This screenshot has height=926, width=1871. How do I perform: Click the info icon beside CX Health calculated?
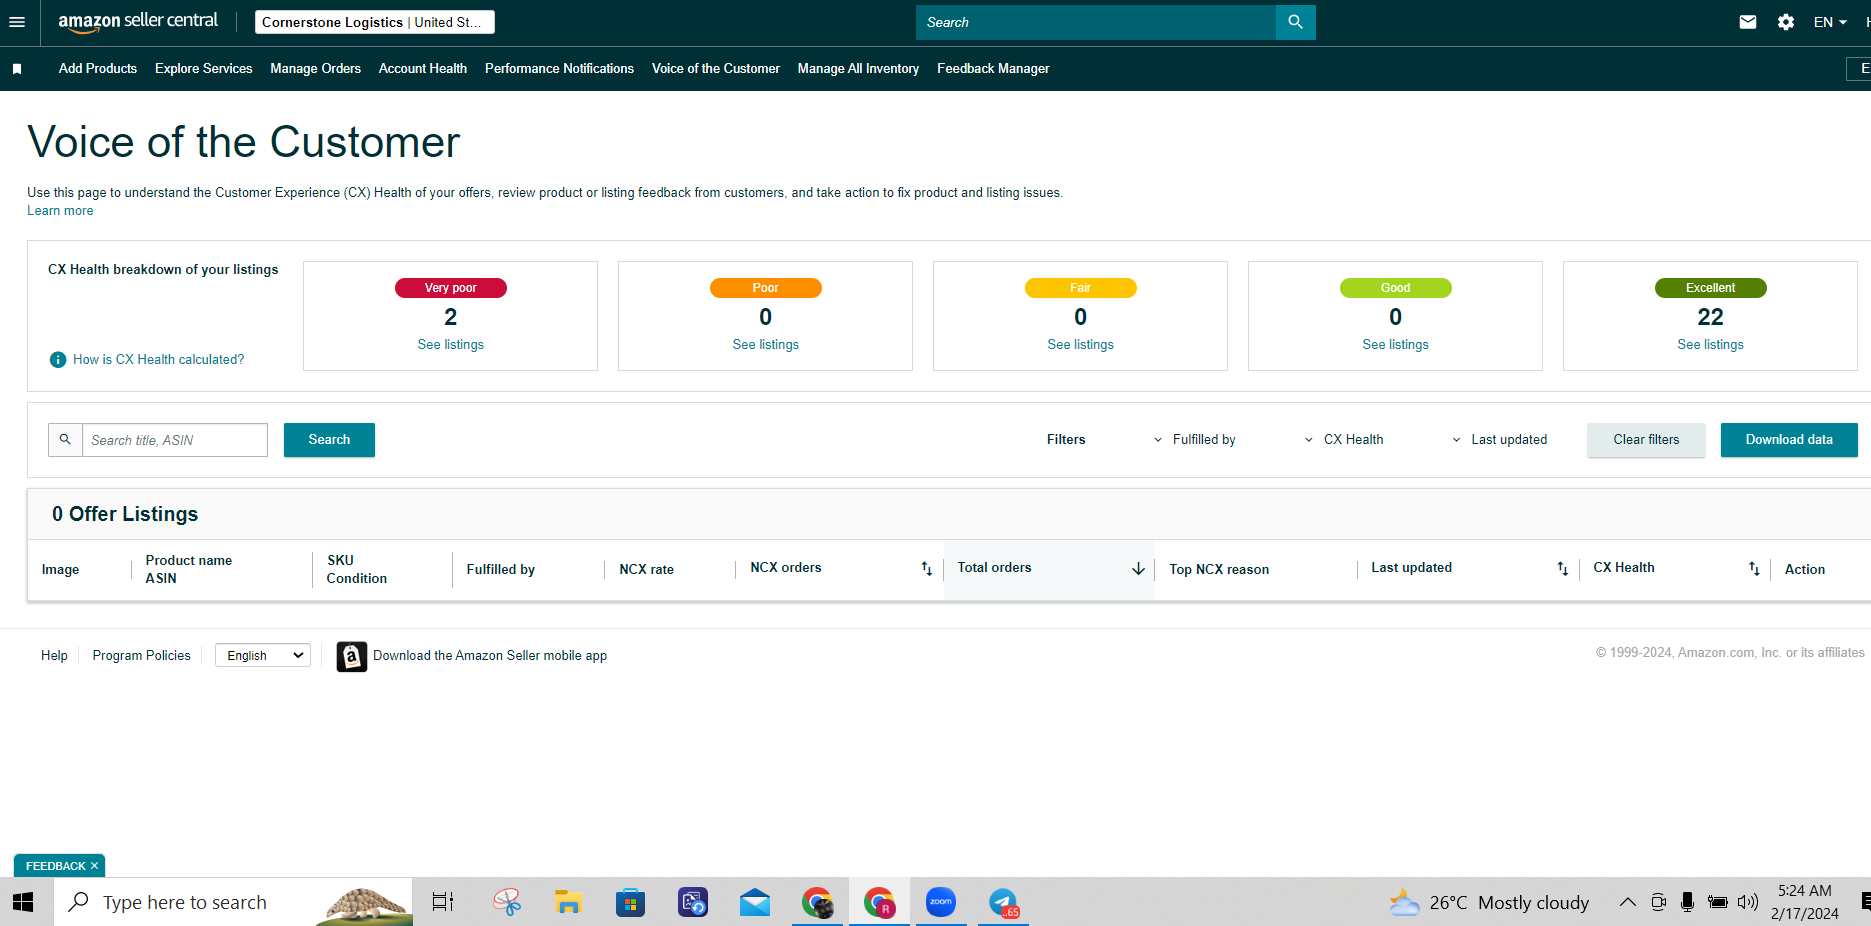(x=58, y=360)
